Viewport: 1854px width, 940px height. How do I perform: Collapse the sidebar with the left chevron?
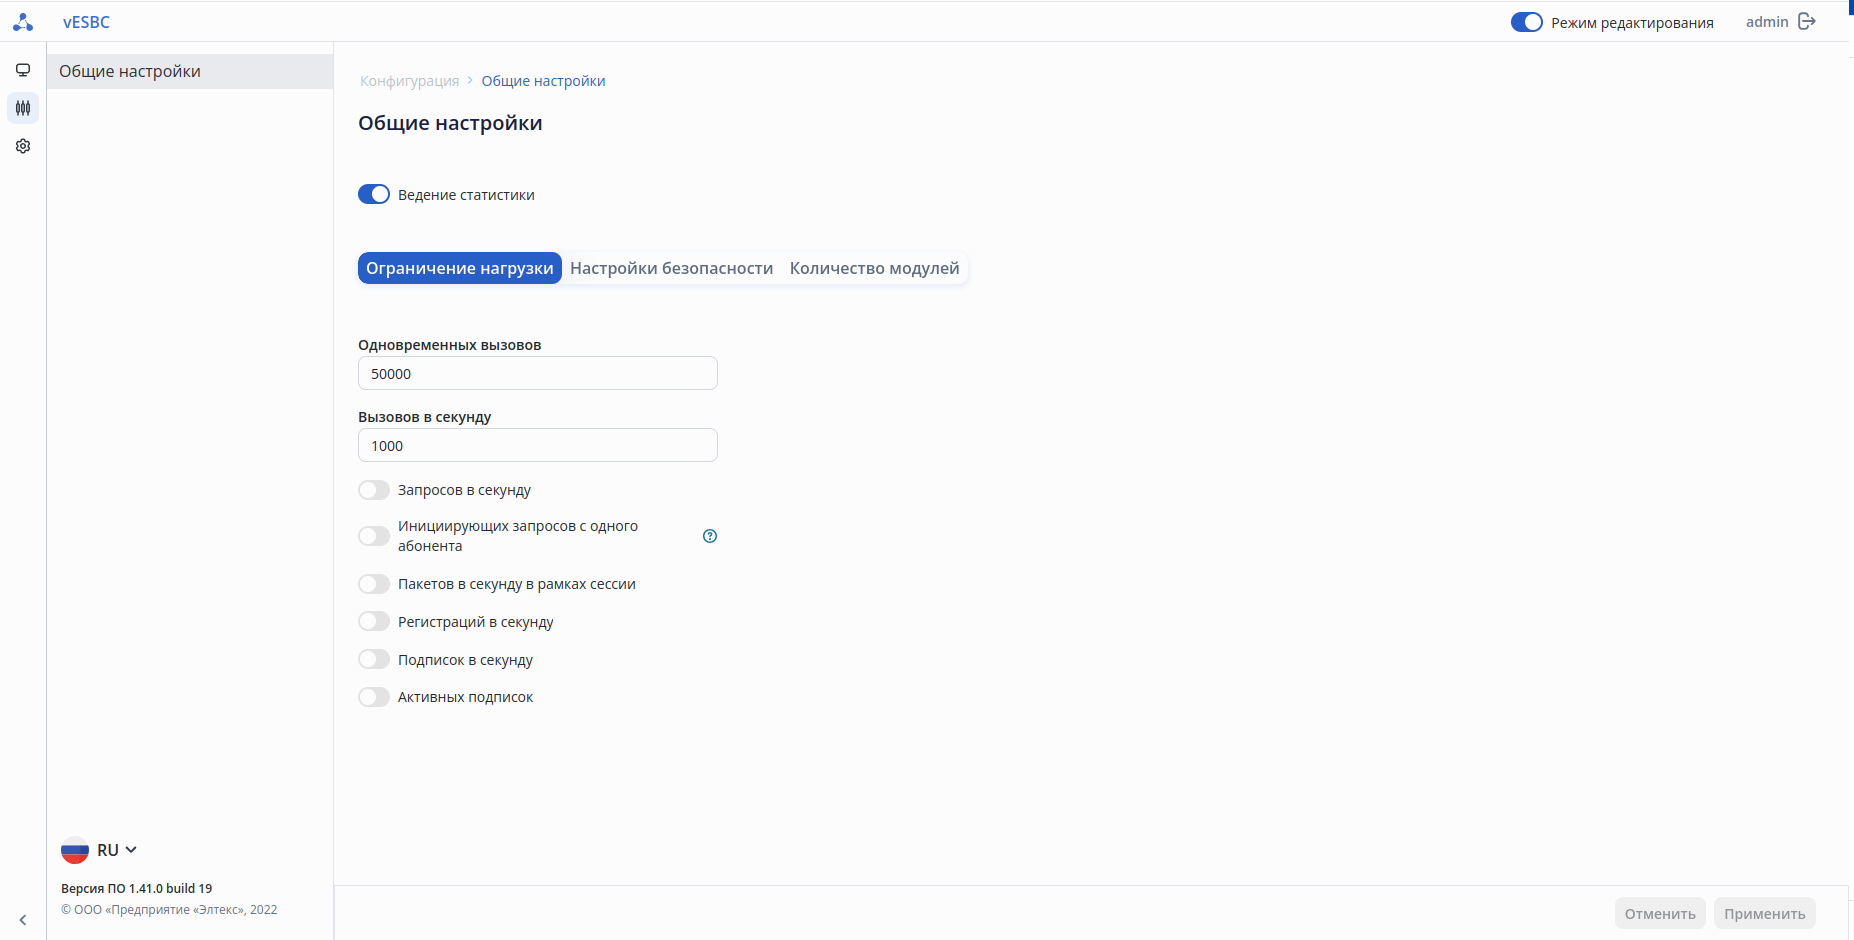(22, 920)
